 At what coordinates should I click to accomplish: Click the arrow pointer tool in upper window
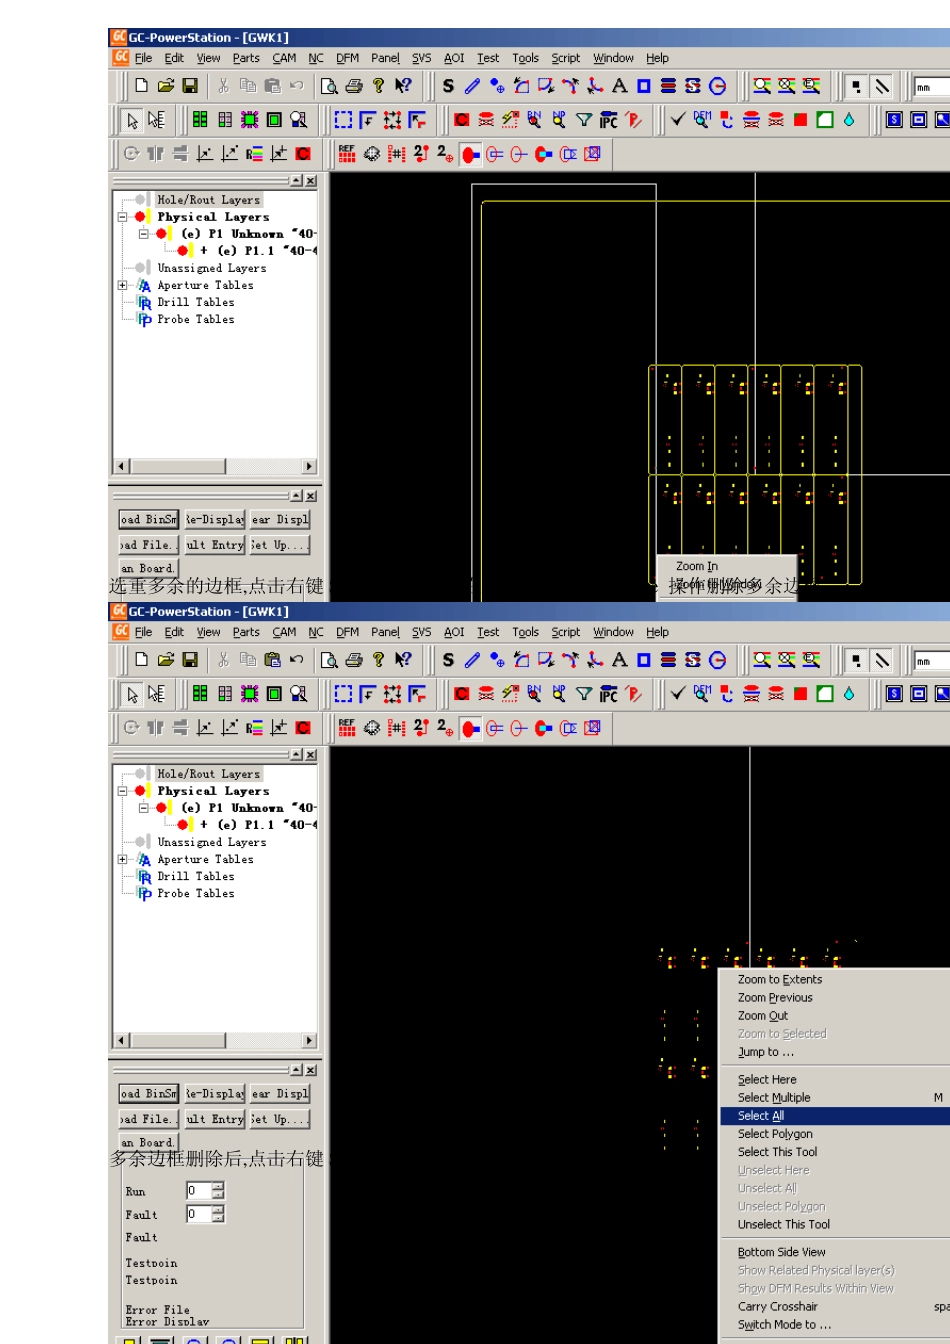(x=132, y=120)
